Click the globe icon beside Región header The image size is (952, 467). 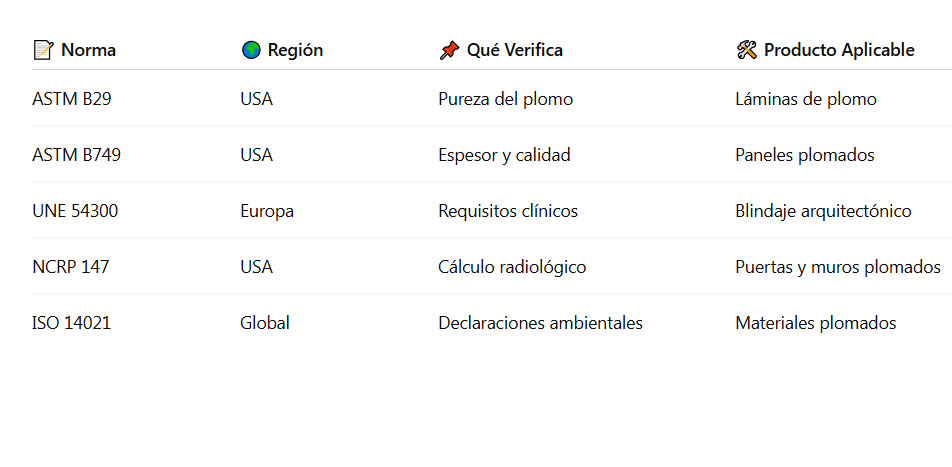click(251, 50)
